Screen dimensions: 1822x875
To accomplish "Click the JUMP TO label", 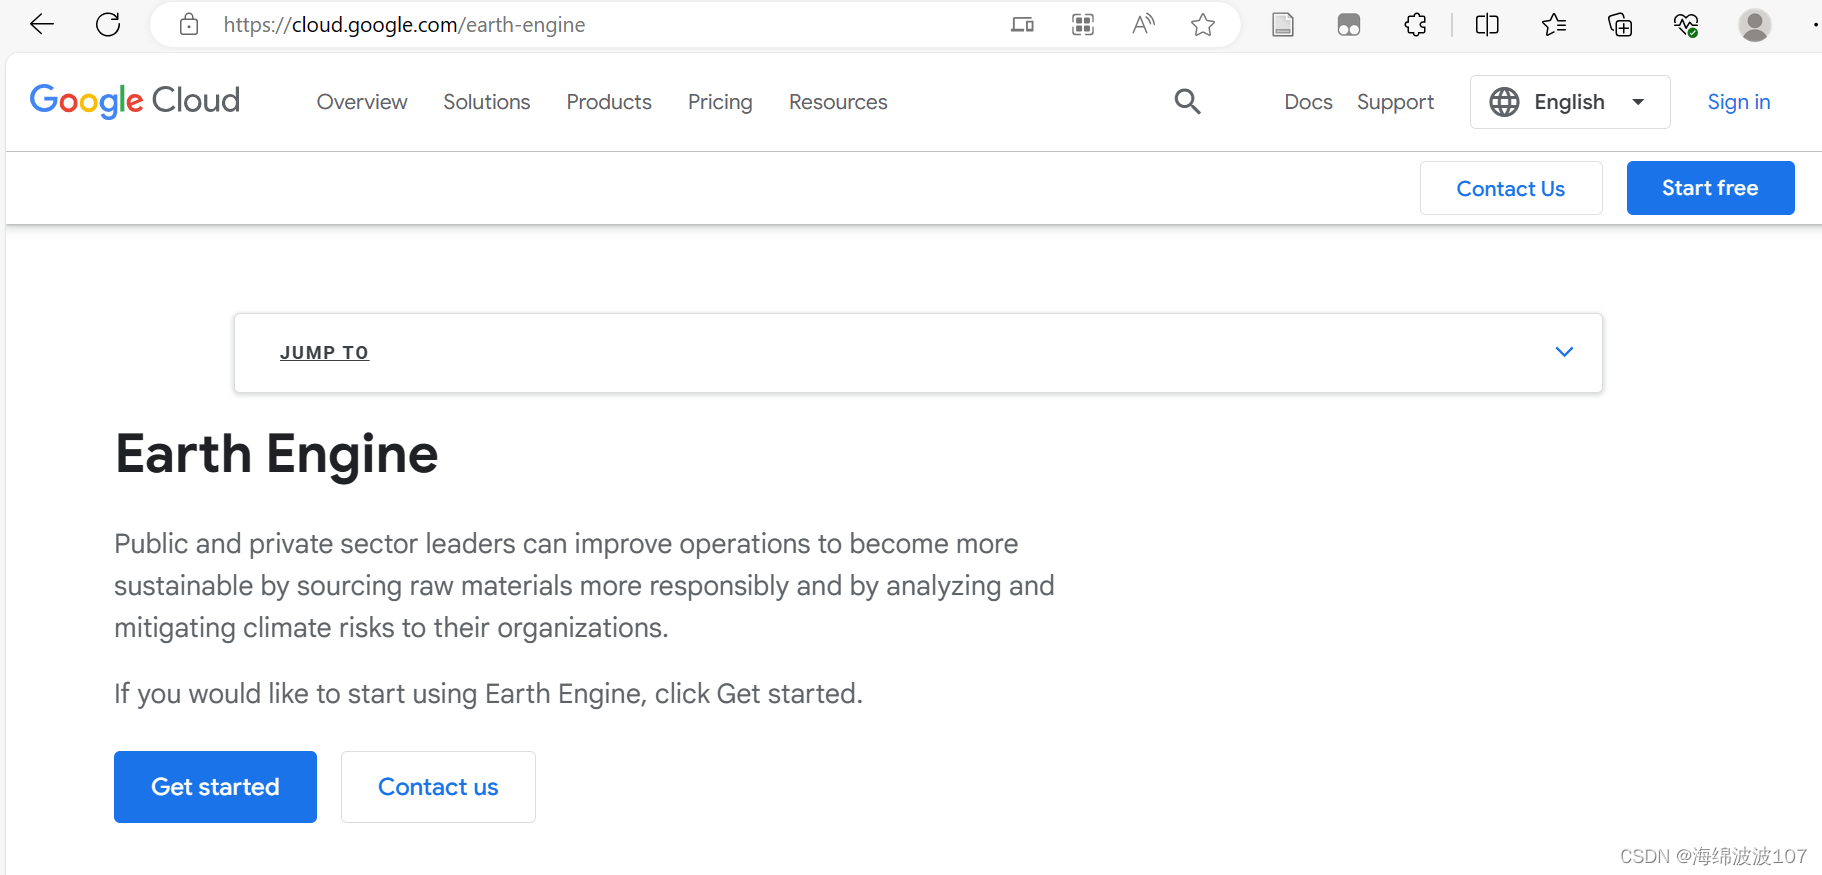I will (324, 353).
